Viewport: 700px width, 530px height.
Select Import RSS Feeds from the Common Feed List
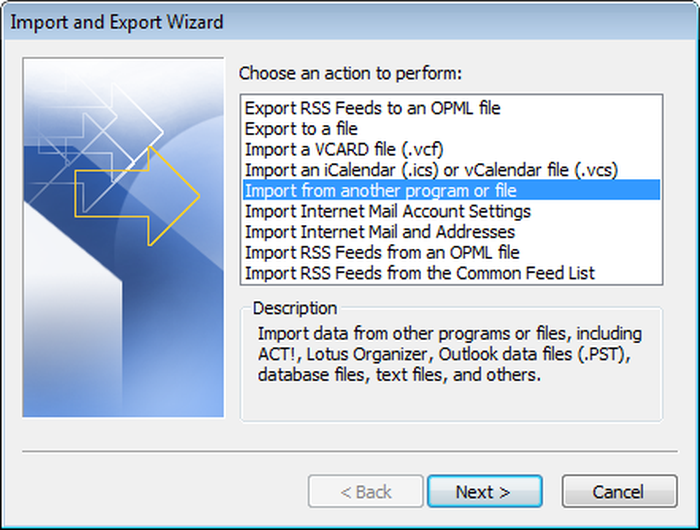pos(451,273)
